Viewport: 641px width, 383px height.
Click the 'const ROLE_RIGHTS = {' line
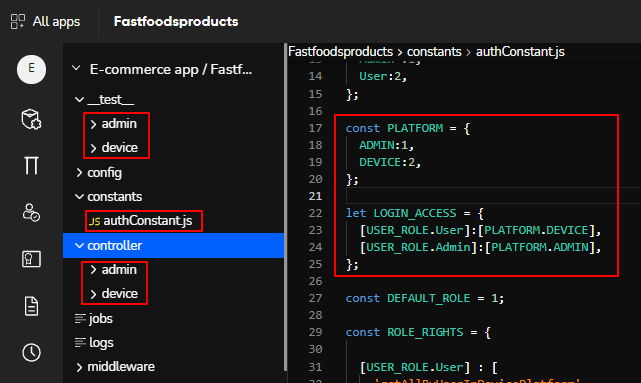click(418, 332)
